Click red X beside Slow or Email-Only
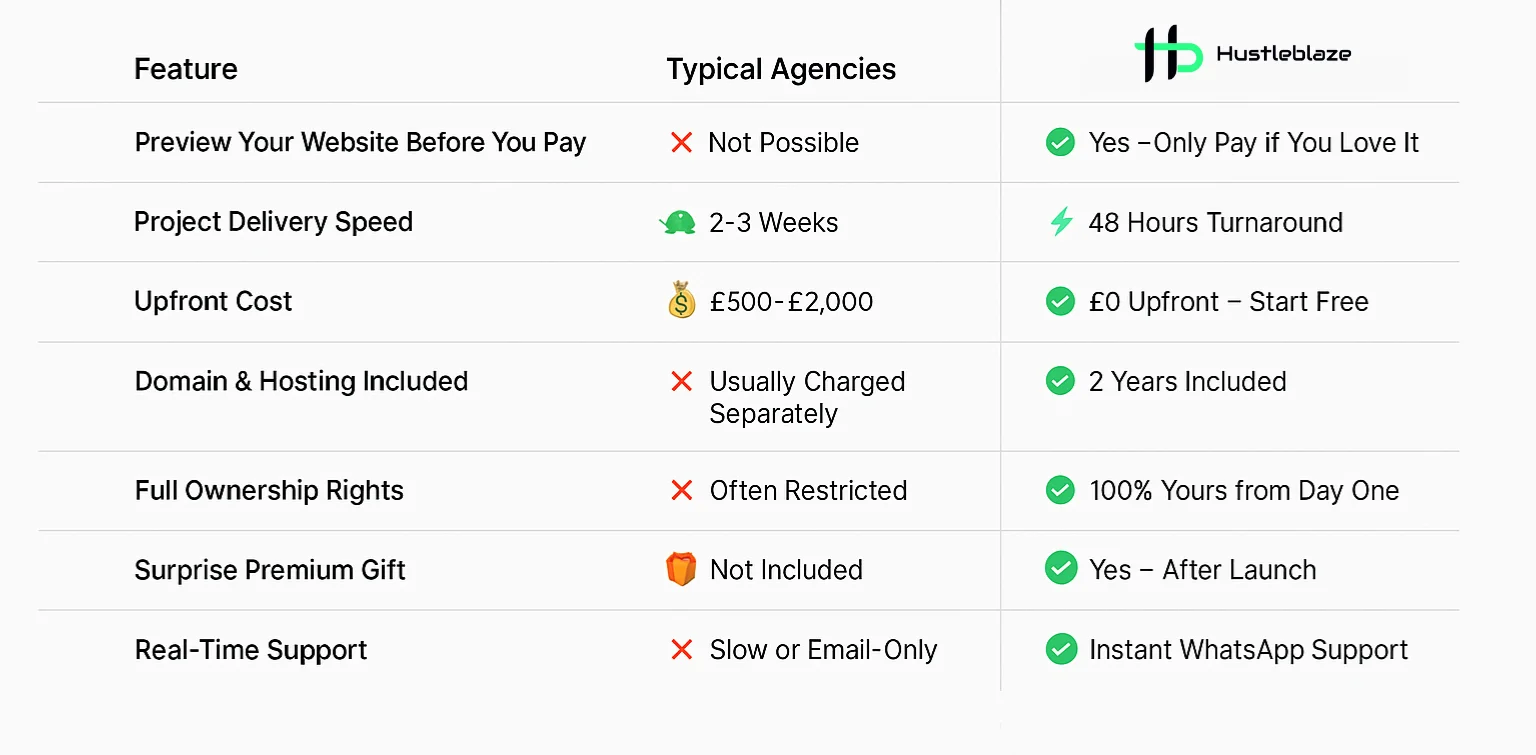This screenshot has width=1536, height=755. pos(681,650)
